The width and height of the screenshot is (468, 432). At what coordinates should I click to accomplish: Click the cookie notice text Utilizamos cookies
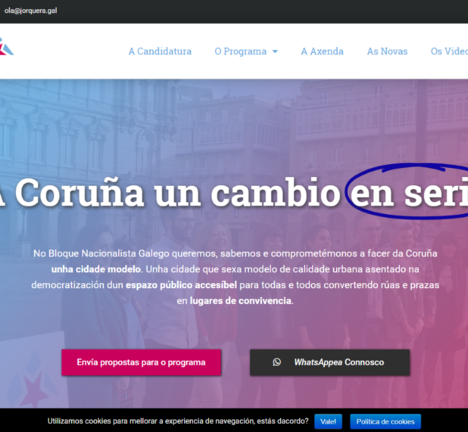[x=178, y=421]
